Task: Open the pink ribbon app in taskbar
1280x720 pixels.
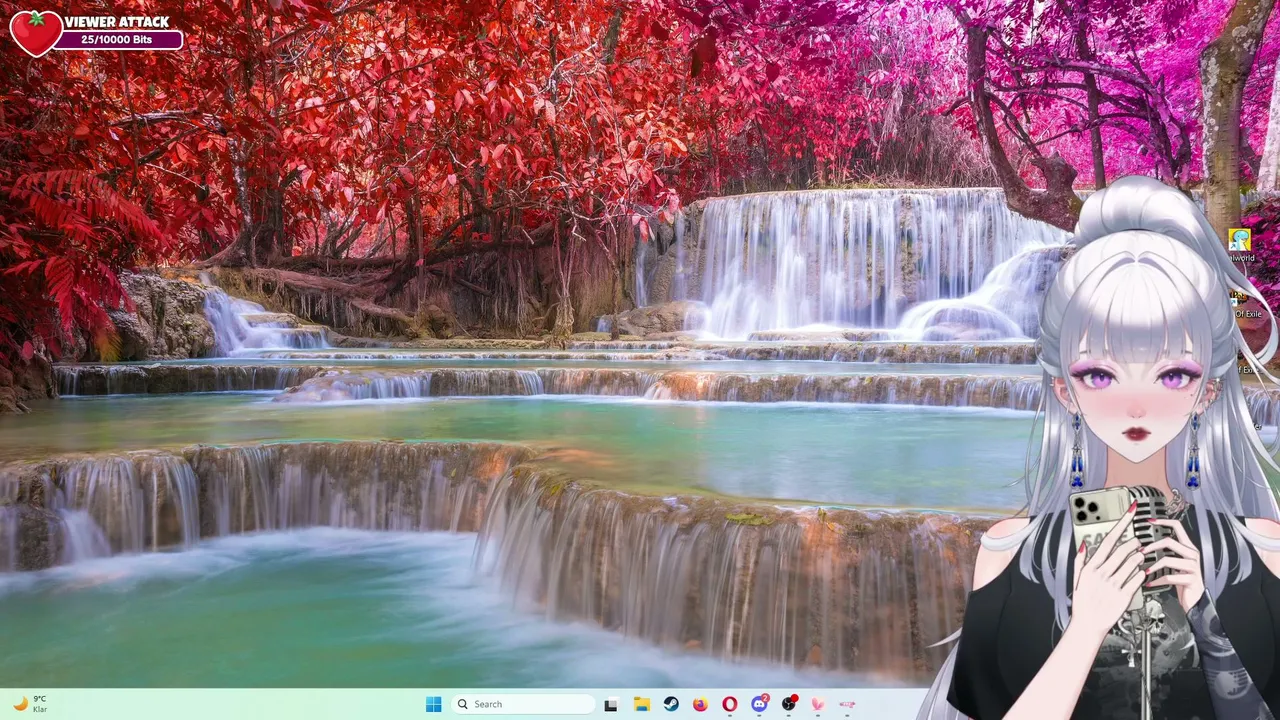Action: (847, 704)
